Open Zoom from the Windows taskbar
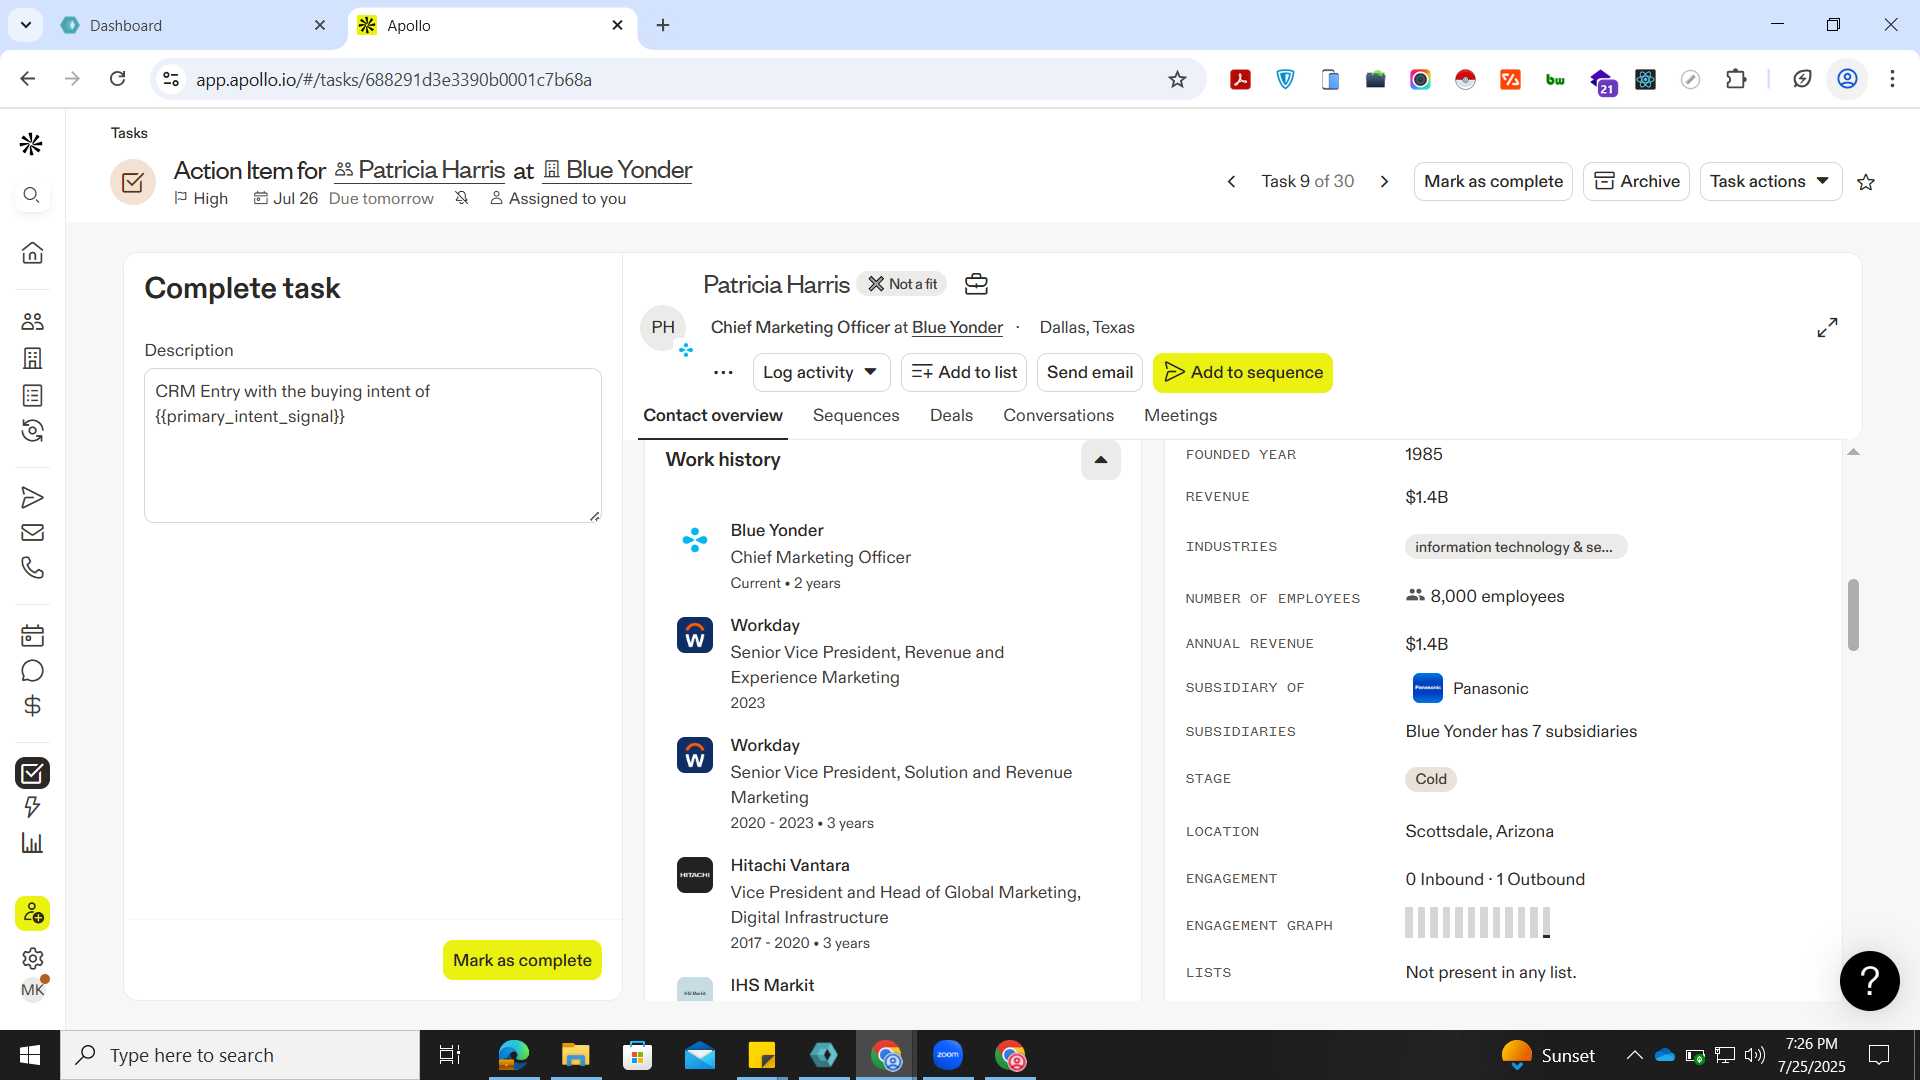 pos(947,1055)
